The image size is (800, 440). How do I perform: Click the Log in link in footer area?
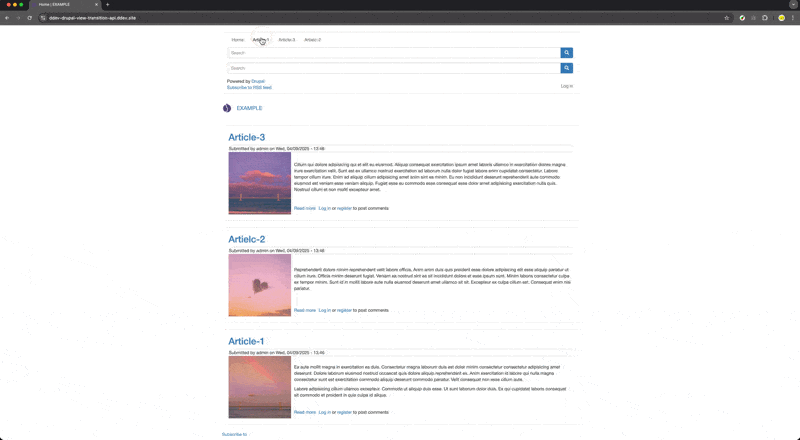tap(567, 86)
